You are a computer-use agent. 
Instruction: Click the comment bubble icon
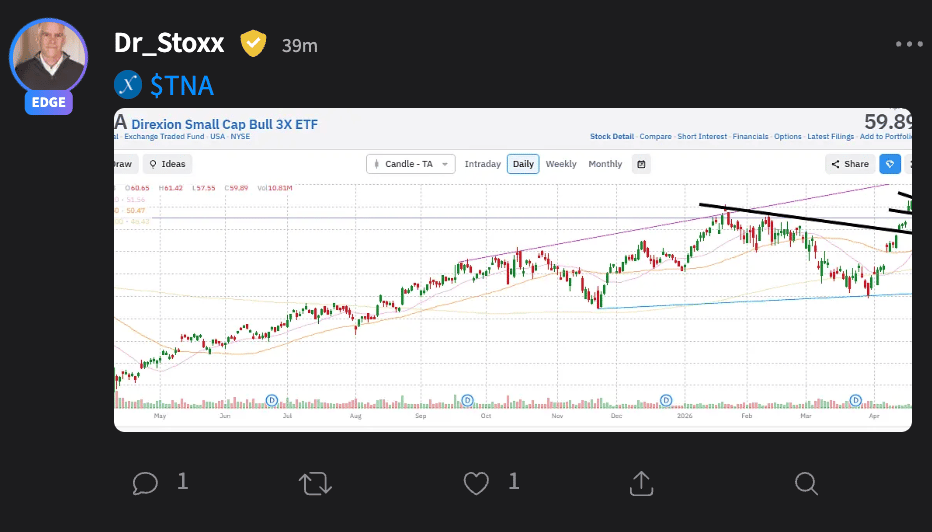pos(145,483)
